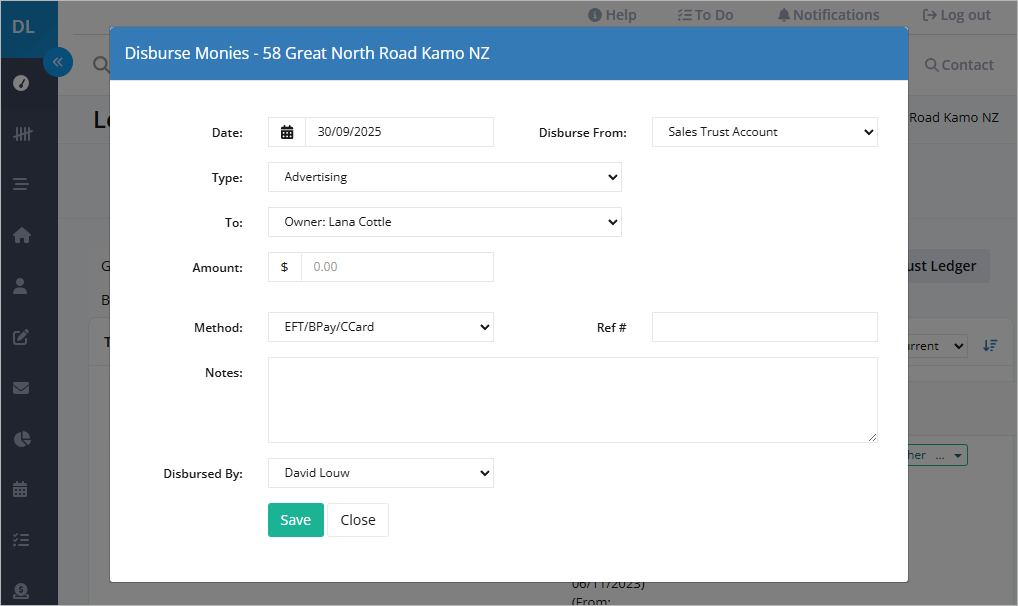
Task: Open the mail envelope sidebar icon
Action: coord(21,388)
